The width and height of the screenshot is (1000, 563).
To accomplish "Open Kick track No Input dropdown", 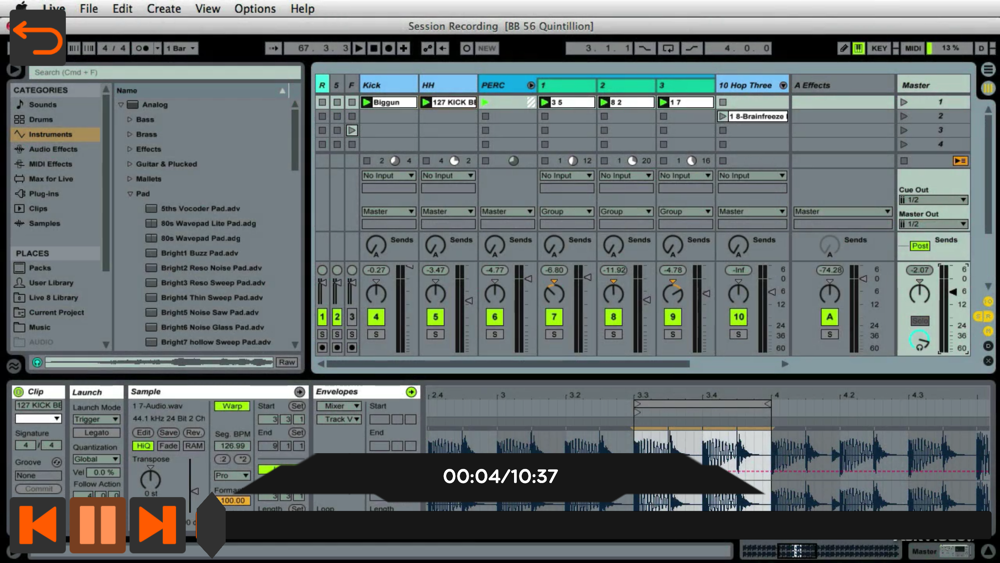I will click(x=388, y=175).
